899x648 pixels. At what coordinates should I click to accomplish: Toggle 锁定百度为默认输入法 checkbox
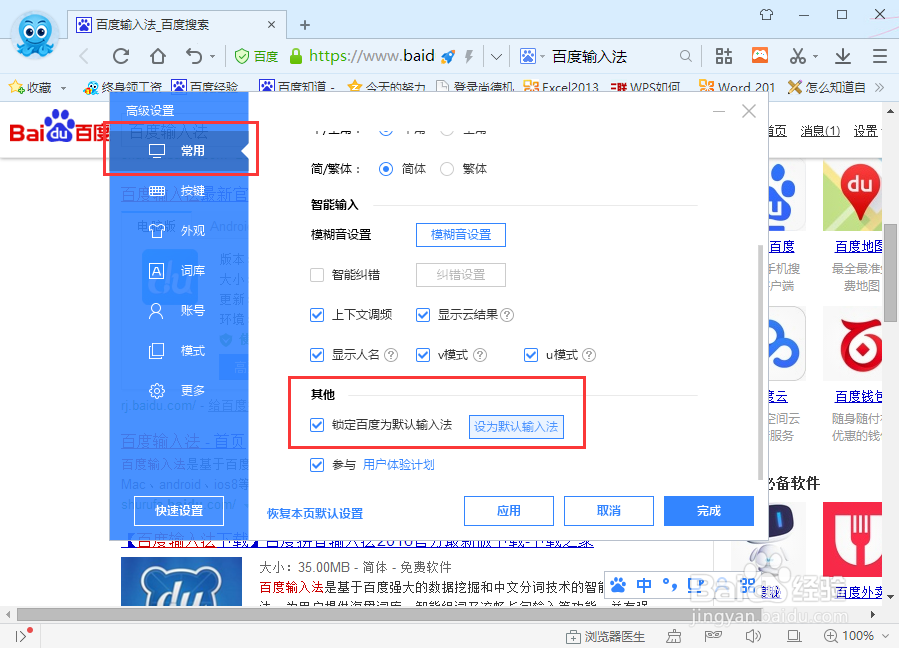coord(317,425)
